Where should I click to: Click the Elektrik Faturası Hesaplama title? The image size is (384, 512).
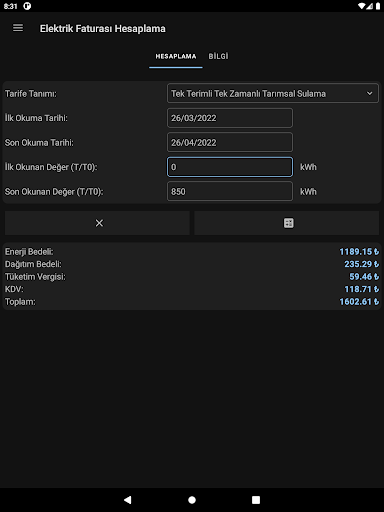click(103, 28)
